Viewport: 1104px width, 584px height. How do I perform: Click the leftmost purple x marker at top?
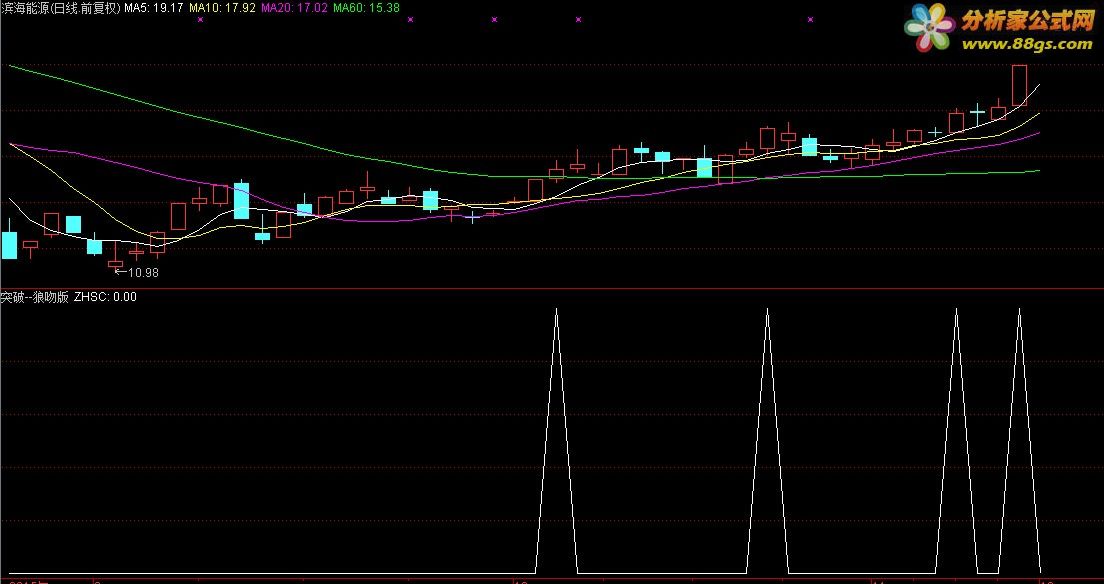pos(201,20)
